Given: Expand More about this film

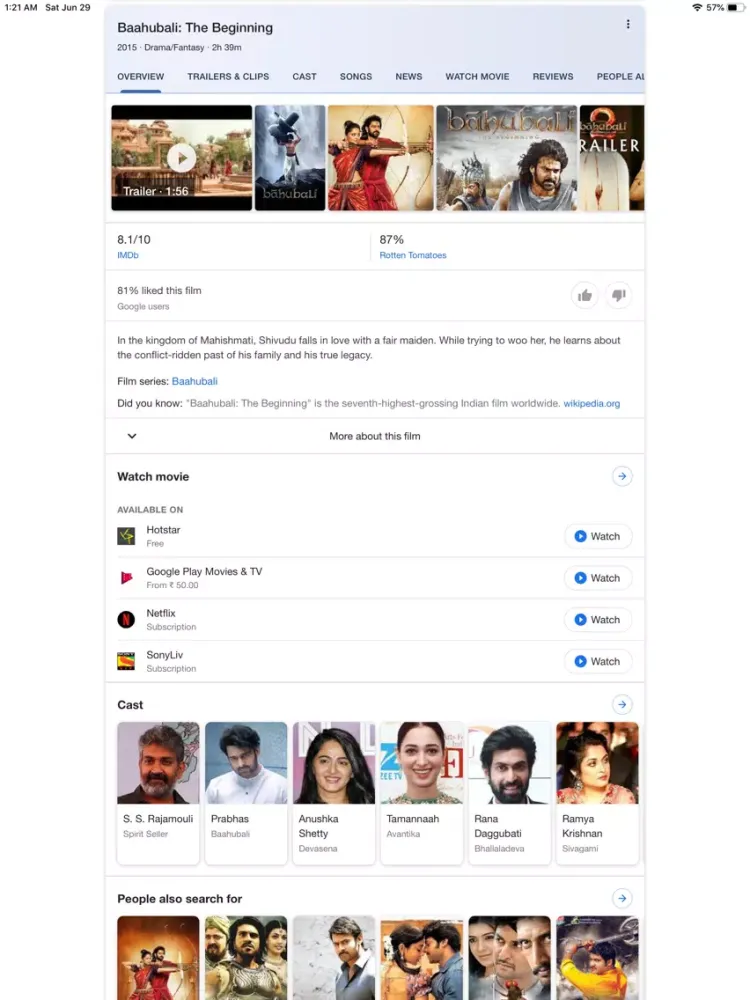Looking at the screenshot, I should coord(374,436).
